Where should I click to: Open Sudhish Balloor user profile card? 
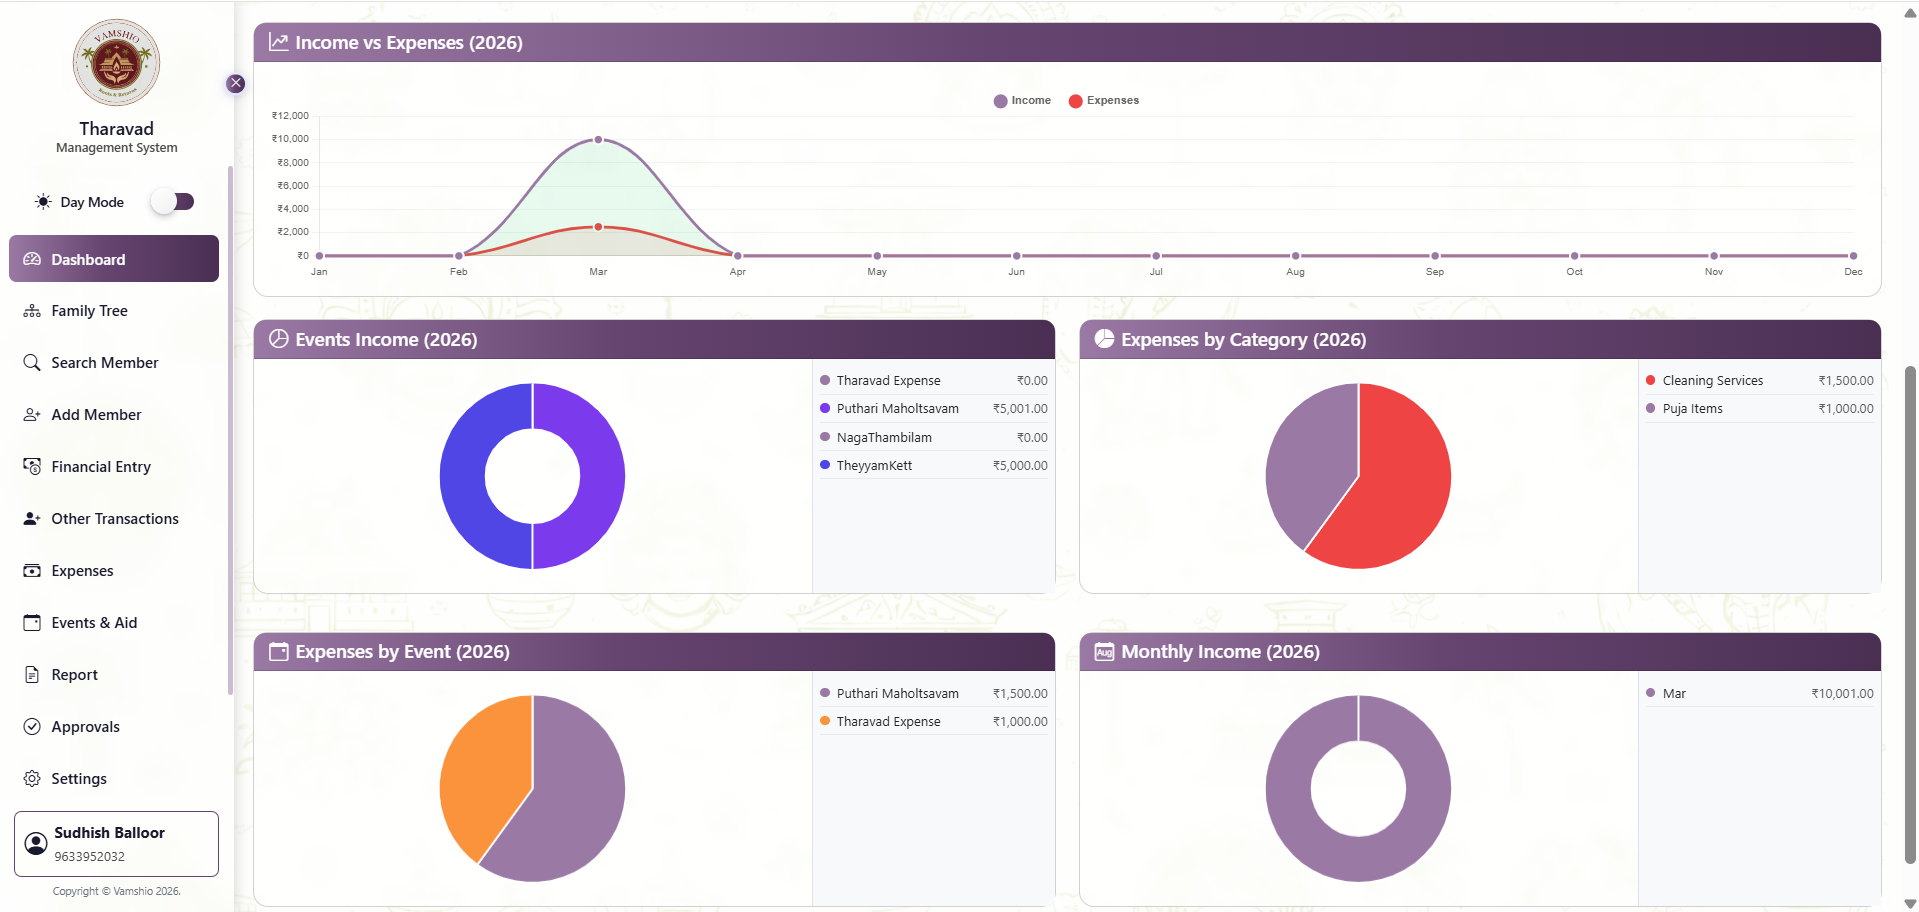(x=116, y=844)
